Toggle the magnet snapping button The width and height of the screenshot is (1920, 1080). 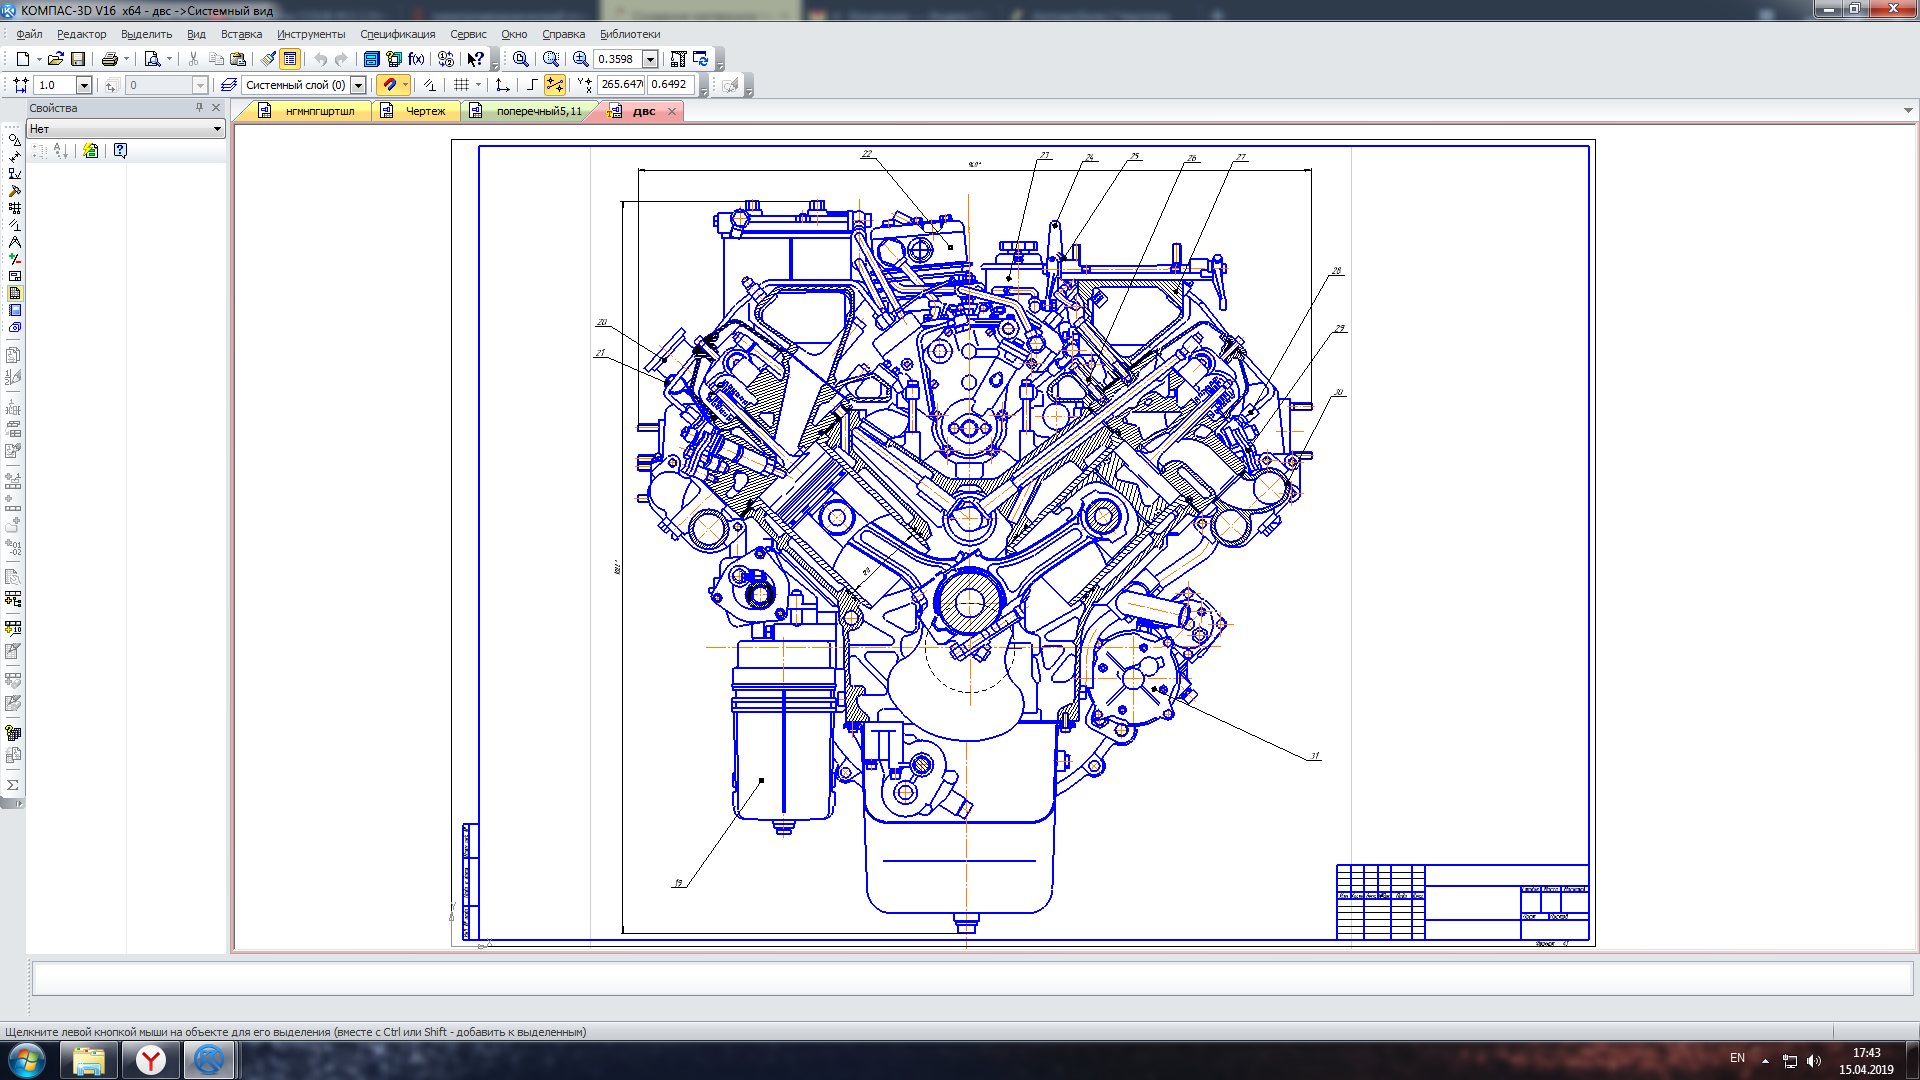[x=389, y=85]
